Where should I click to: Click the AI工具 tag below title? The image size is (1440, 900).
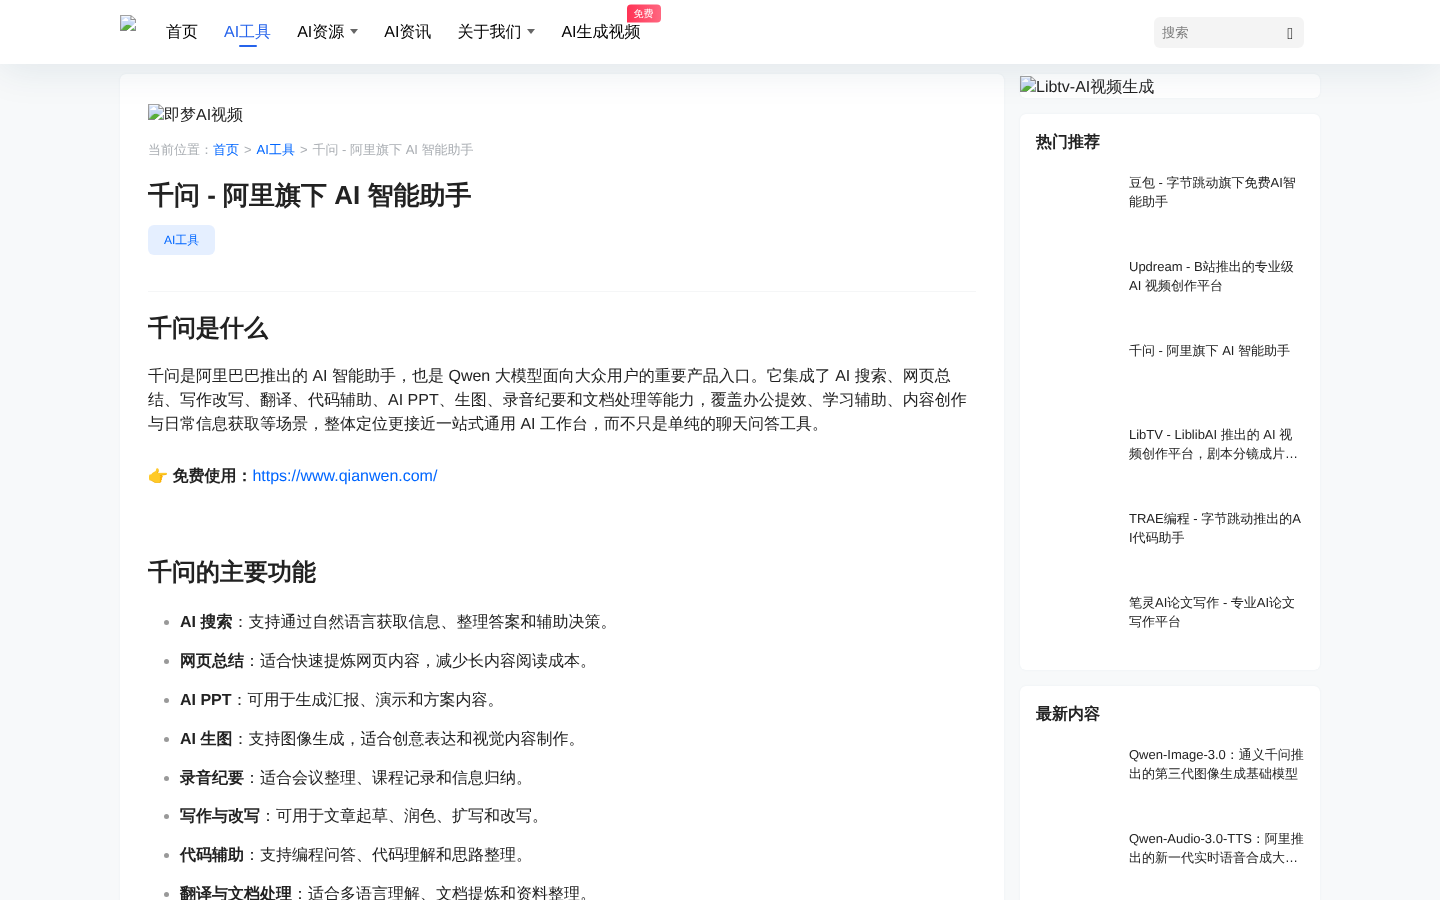pos(181,240)
